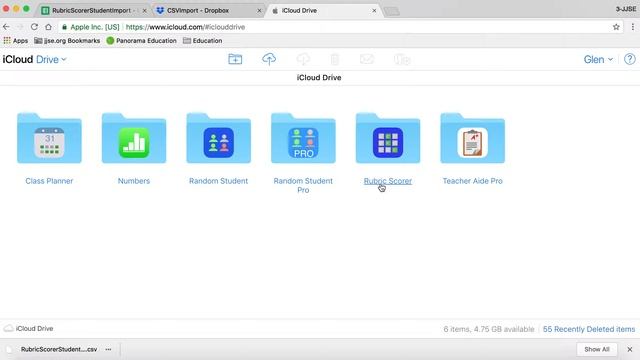The width and height of the screenshot is (640, 360).
Task: Open Panorama Education bookmark
Action: [141, 40]
